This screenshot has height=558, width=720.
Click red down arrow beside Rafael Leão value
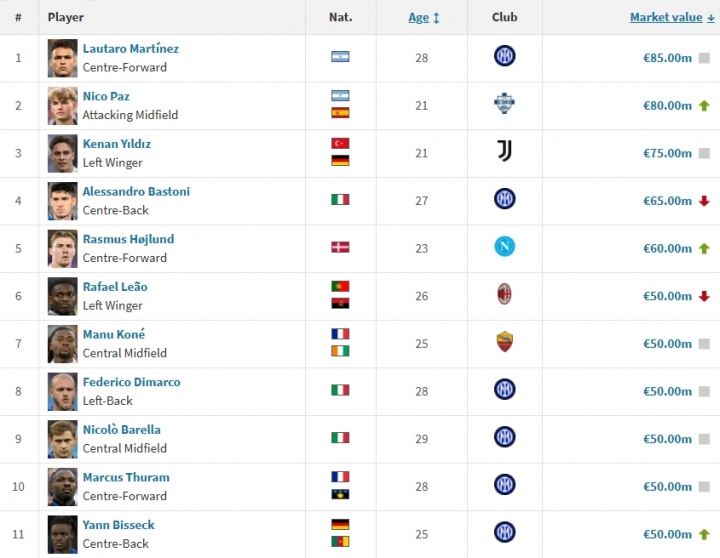[704, 296]
